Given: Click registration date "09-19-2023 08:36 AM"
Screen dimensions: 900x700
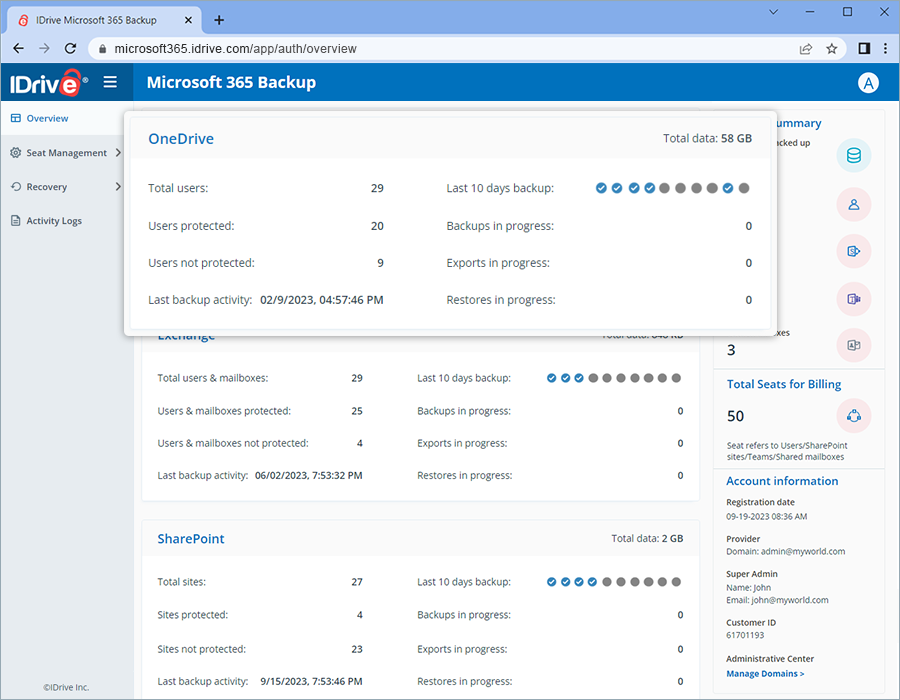Looking at the screenshot, I should click(766, 516).
